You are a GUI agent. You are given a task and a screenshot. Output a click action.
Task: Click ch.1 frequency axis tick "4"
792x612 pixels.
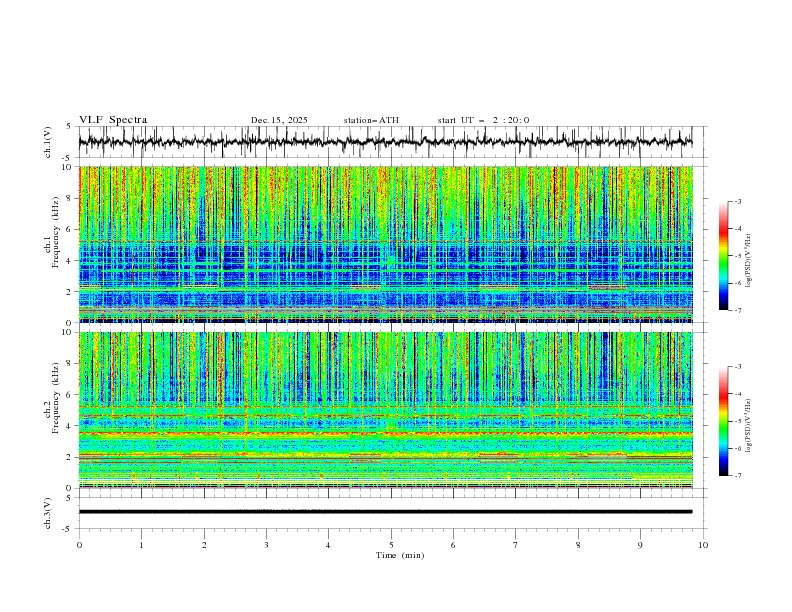[x=70, y=261]
